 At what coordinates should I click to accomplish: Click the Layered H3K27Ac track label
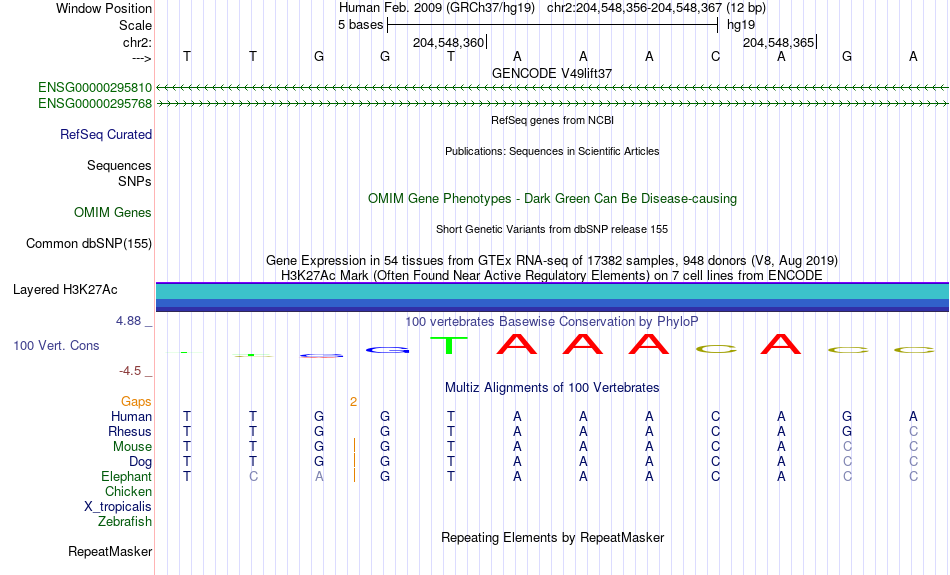tap(65, 290)
